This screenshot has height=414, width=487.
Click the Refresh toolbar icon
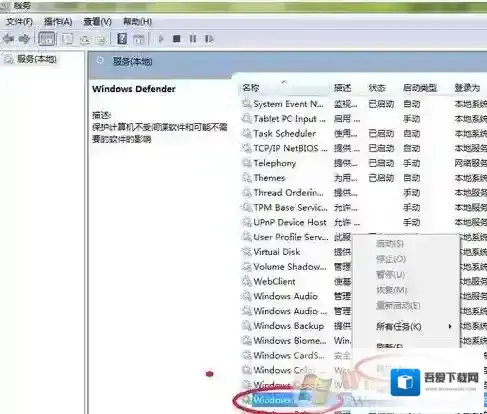(x=85, y=39)
